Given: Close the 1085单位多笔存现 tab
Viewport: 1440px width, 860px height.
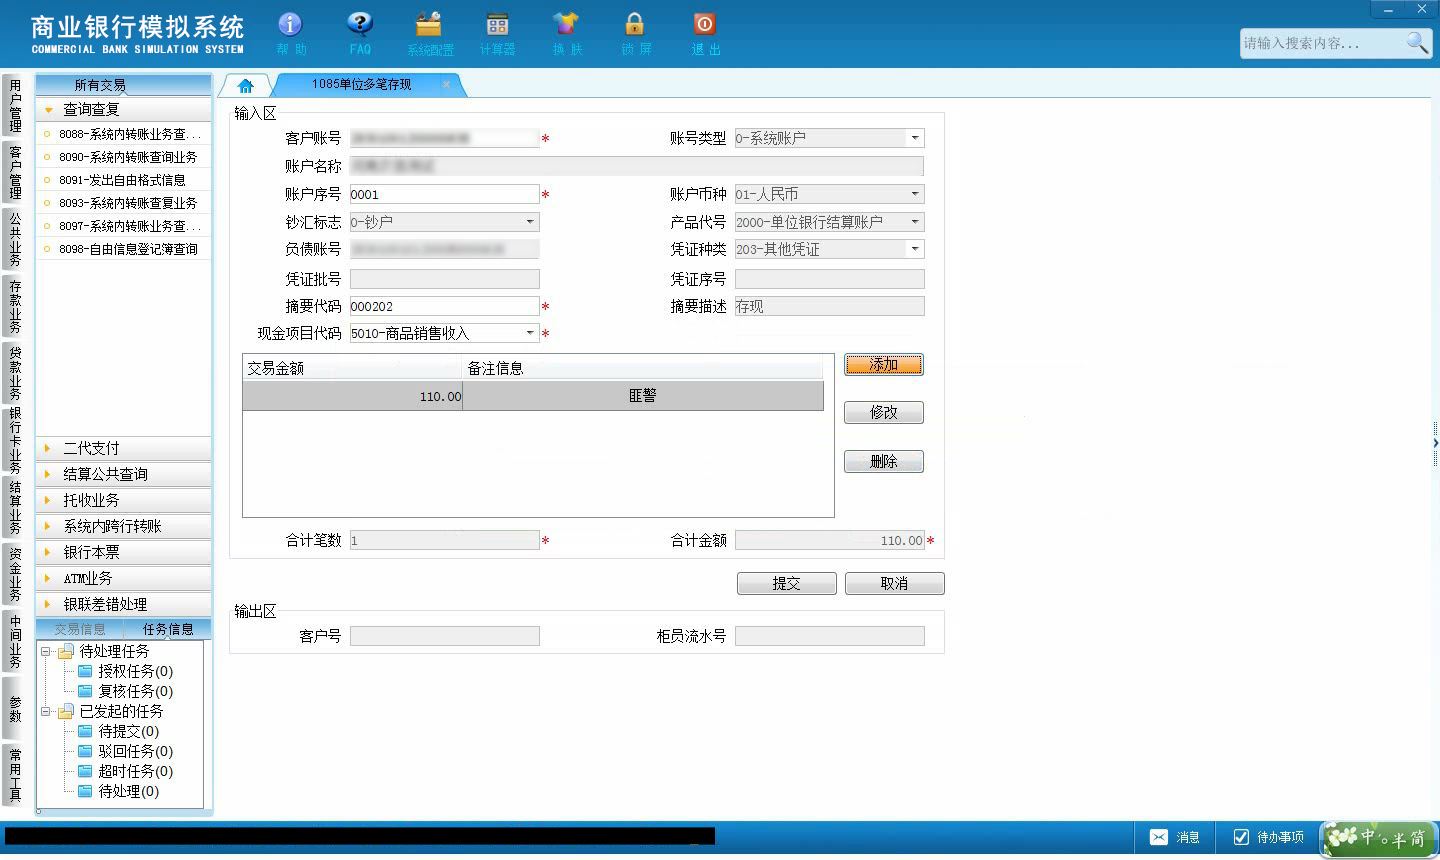Looking at the screenshot, I should [446, 84].
